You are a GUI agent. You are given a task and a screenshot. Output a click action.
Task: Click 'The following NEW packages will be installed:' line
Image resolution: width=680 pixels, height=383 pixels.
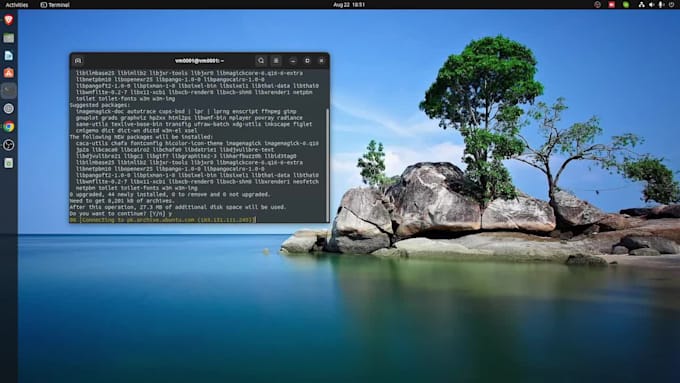coord(141,137)
